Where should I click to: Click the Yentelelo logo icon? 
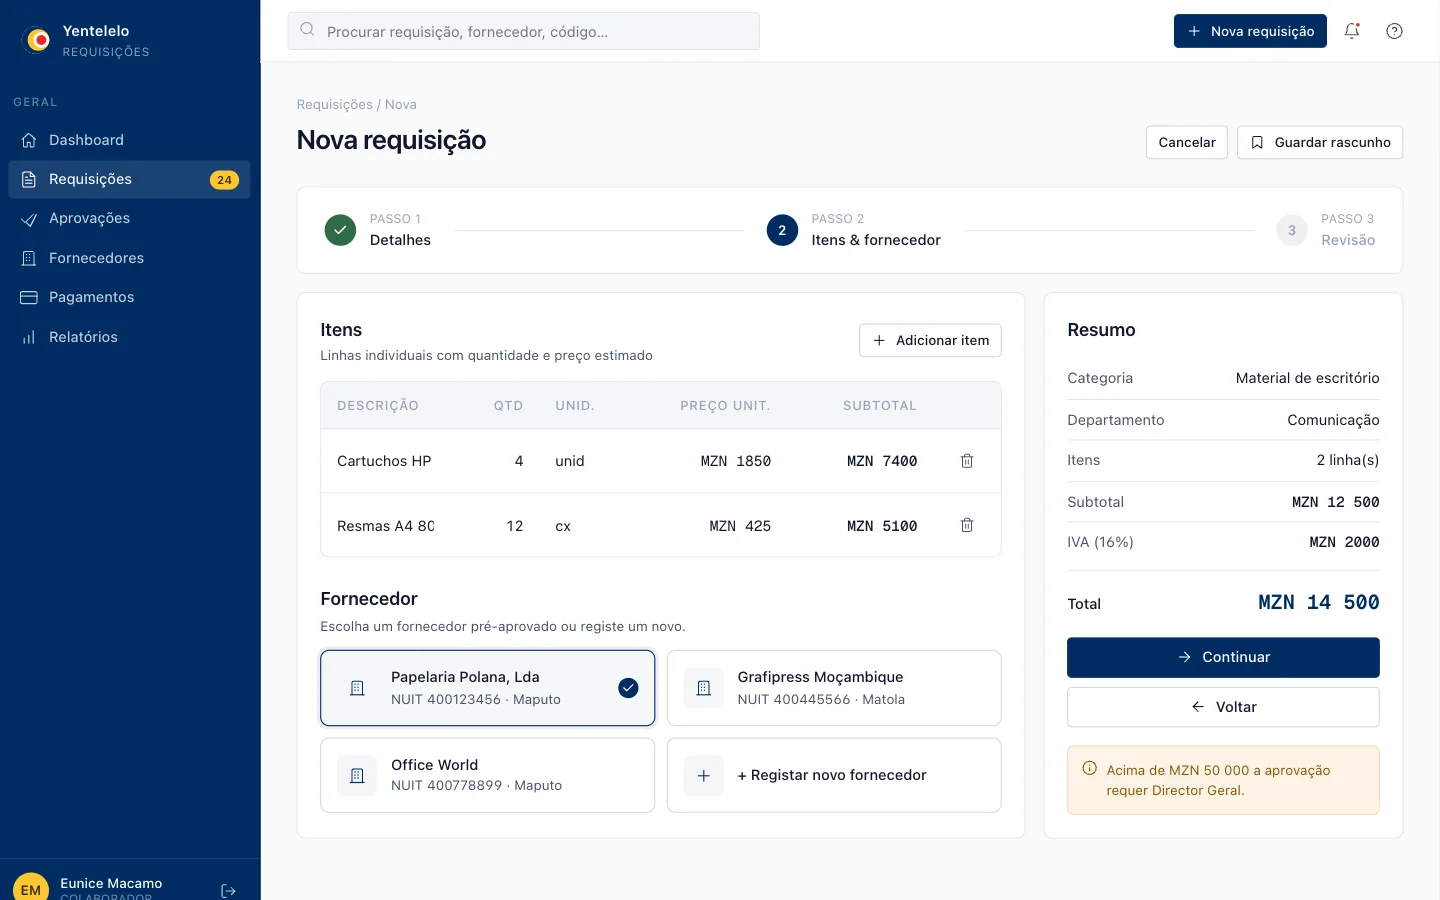point(38,40)
